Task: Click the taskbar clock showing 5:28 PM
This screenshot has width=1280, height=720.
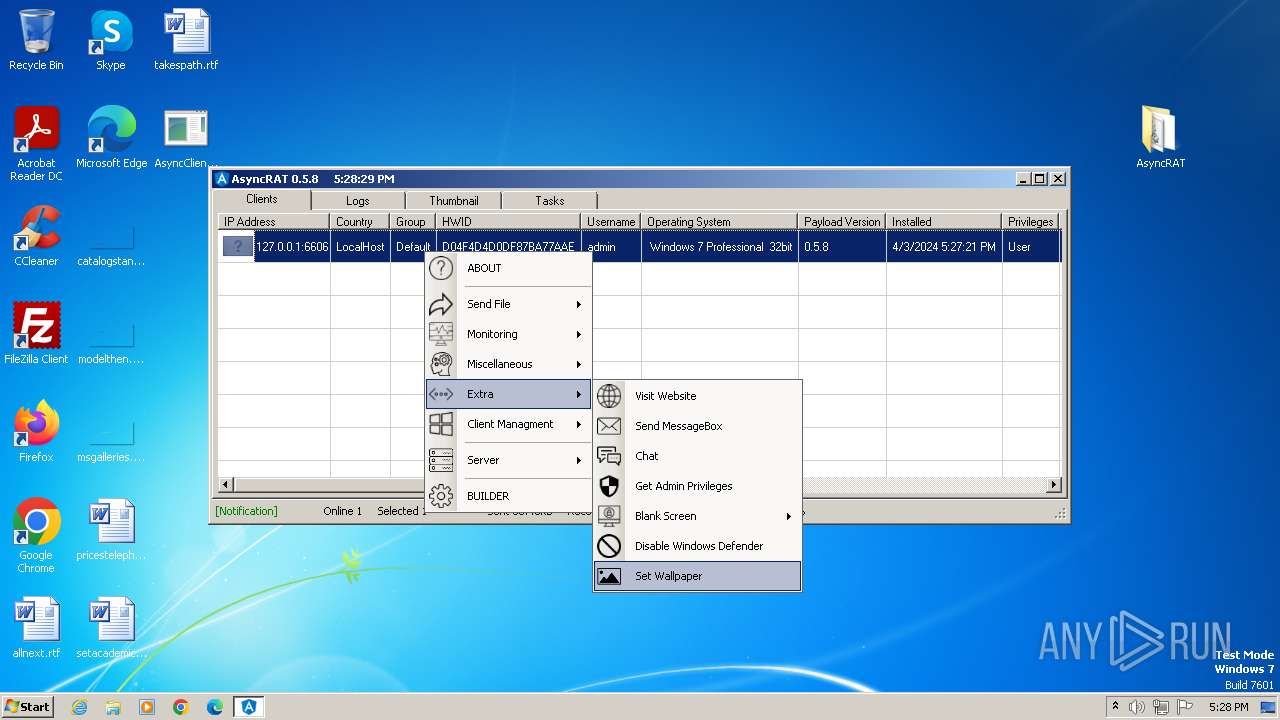Action: coord(1228,707)
